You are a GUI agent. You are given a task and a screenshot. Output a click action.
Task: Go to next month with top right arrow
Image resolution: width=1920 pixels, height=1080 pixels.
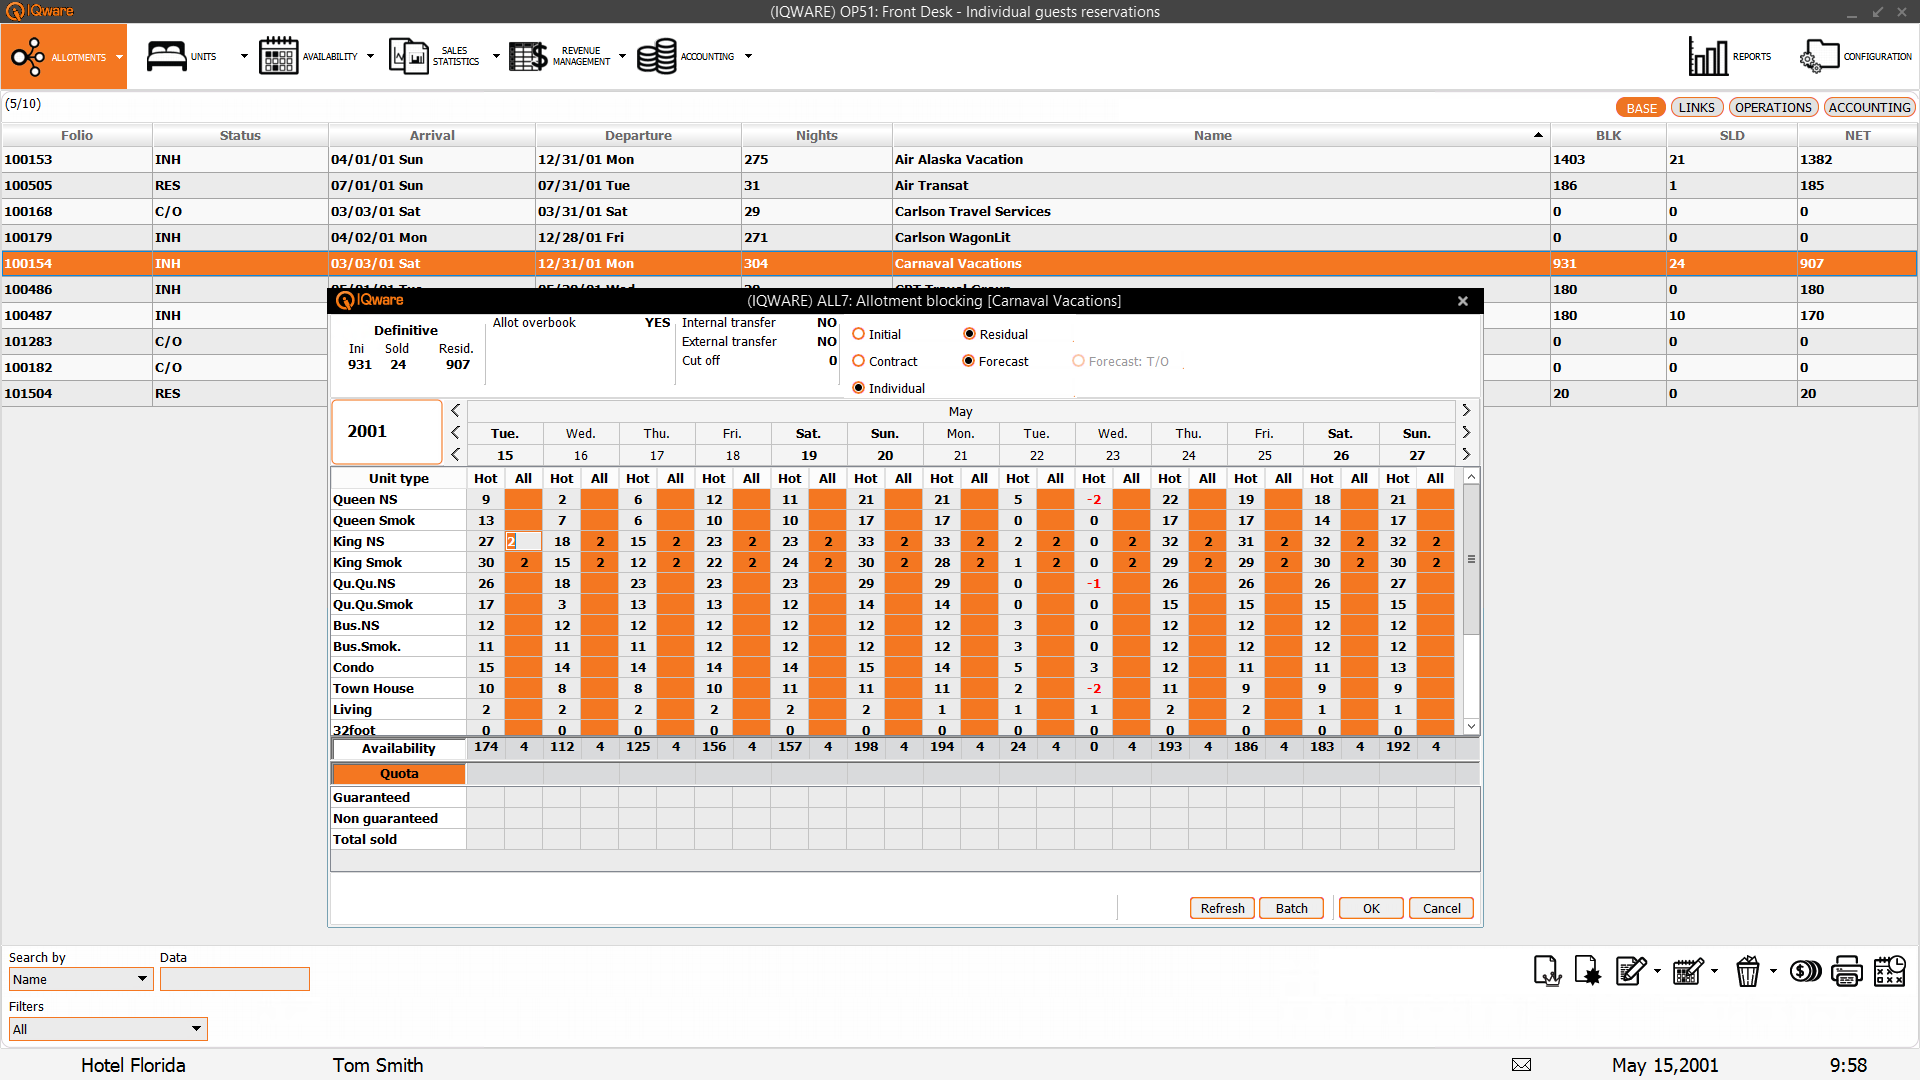[x=1466, y=411]
